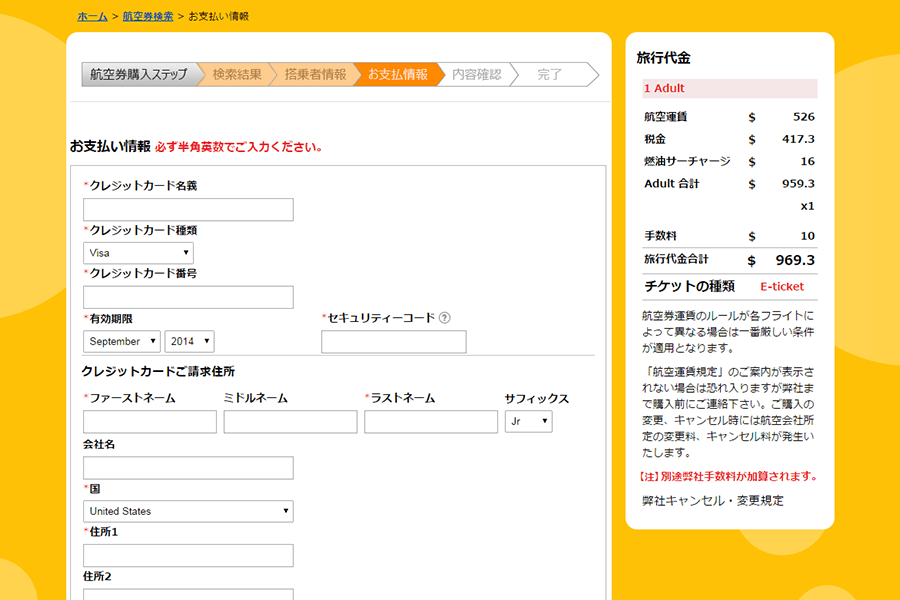
Task: Click the 手数料 fee value 10
Action: [808, 236]
